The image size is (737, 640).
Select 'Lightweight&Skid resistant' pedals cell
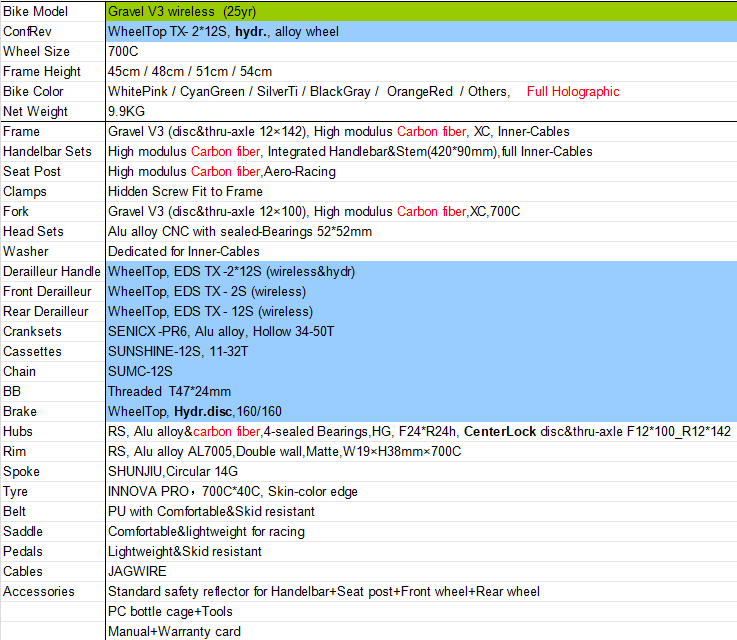pos(421,551)
